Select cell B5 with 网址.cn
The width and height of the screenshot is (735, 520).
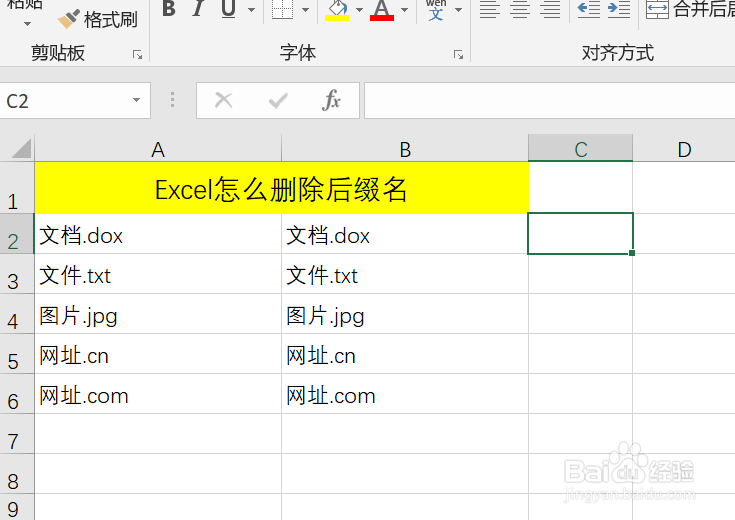click(405, 354)
